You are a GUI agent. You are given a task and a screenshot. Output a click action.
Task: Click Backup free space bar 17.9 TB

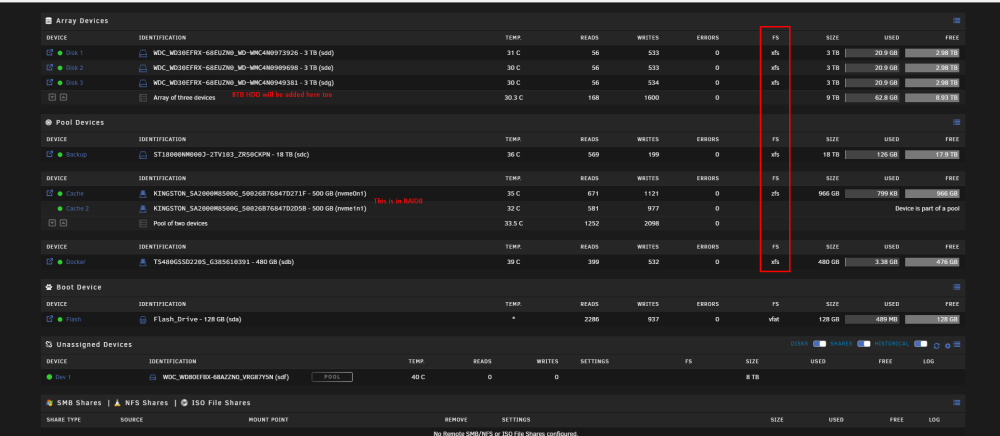[932, 154]
